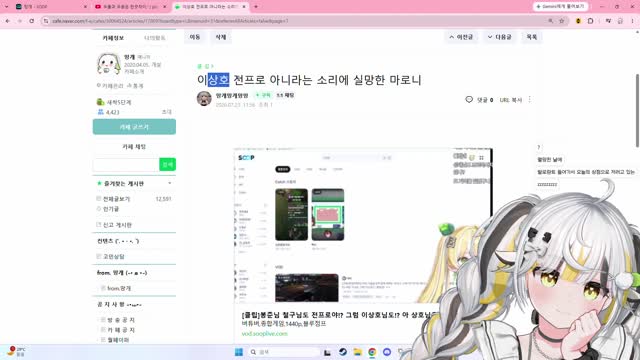Screen dimensions: 640x360
Task: Open the new tab plus button
Action: coord(256,7)
